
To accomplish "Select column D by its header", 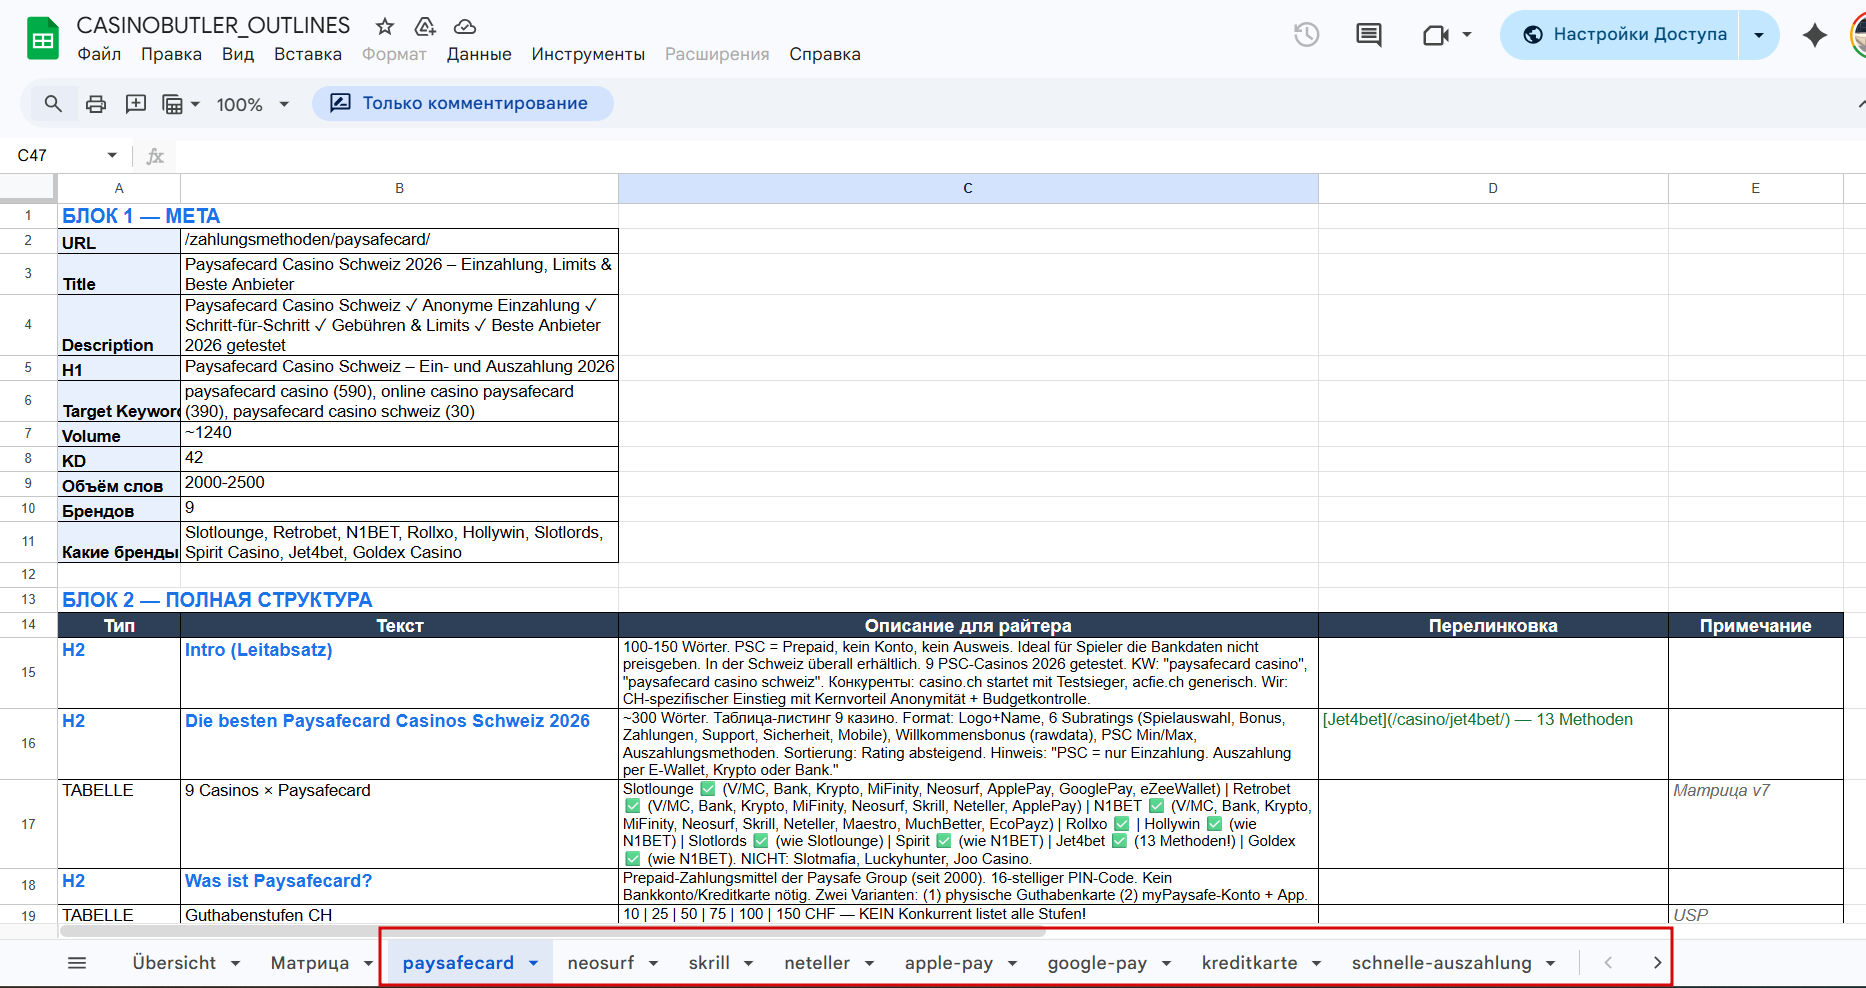I will (1493, 188).
